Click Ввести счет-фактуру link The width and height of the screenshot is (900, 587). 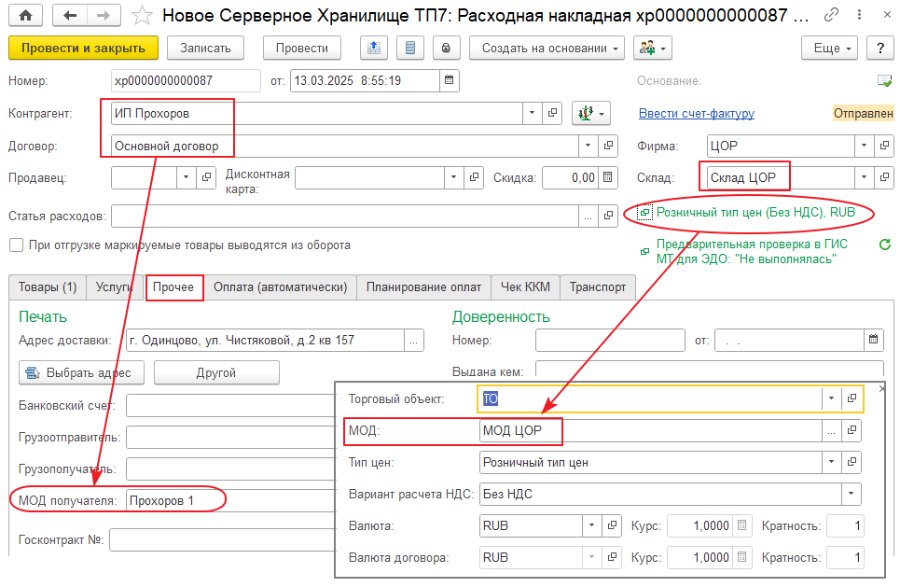[696, 114]
